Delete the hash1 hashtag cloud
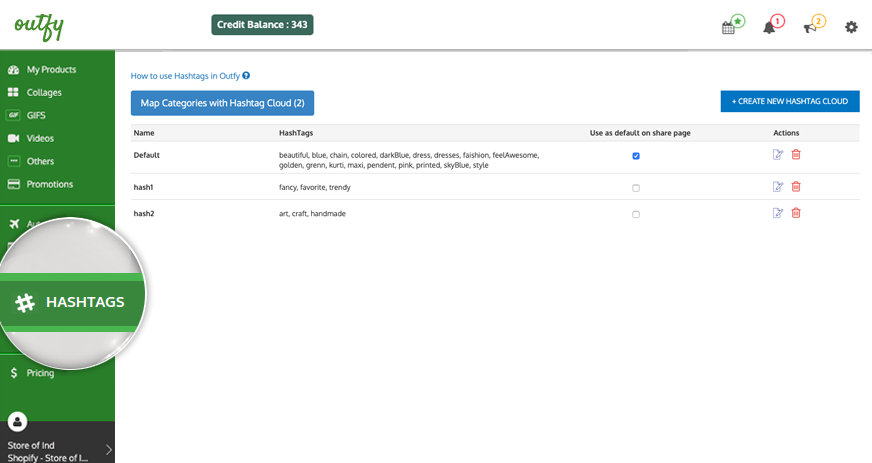 796,187
